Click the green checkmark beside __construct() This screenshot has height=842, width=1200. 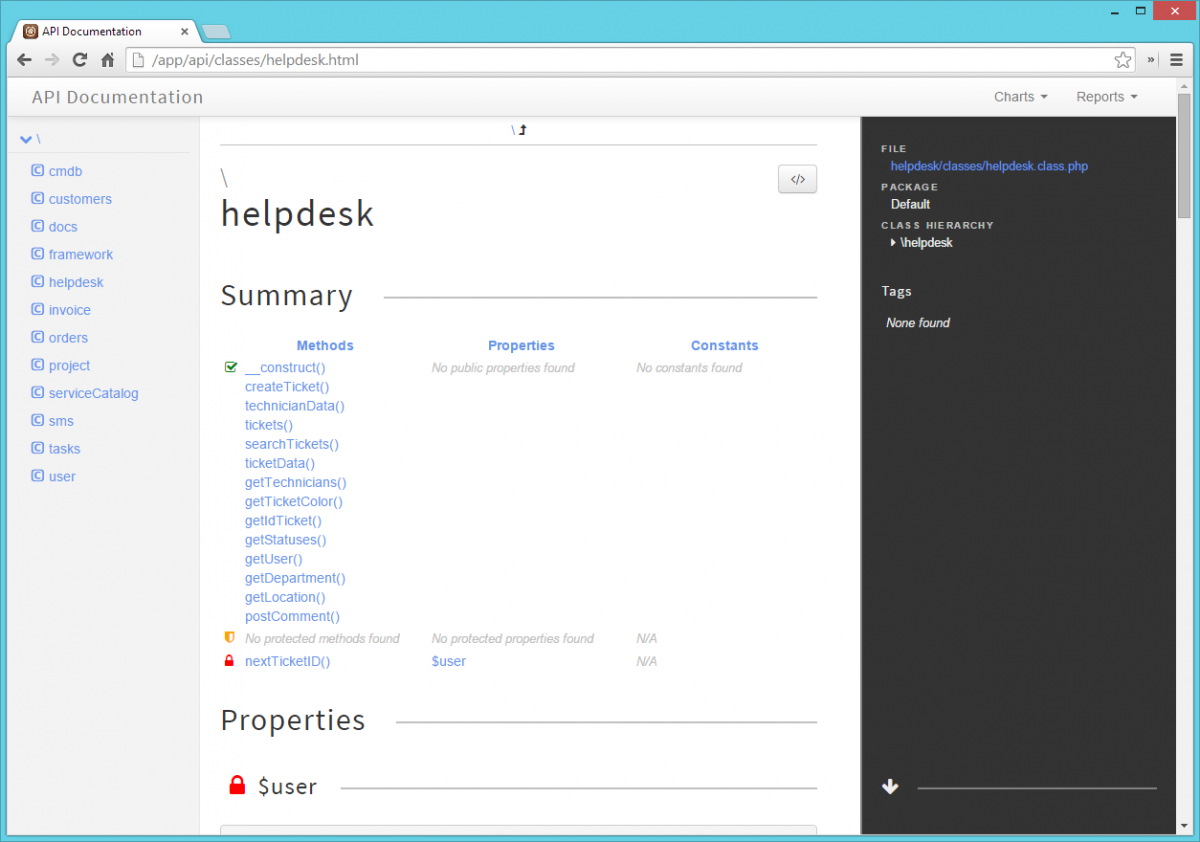tap(230, 367)
